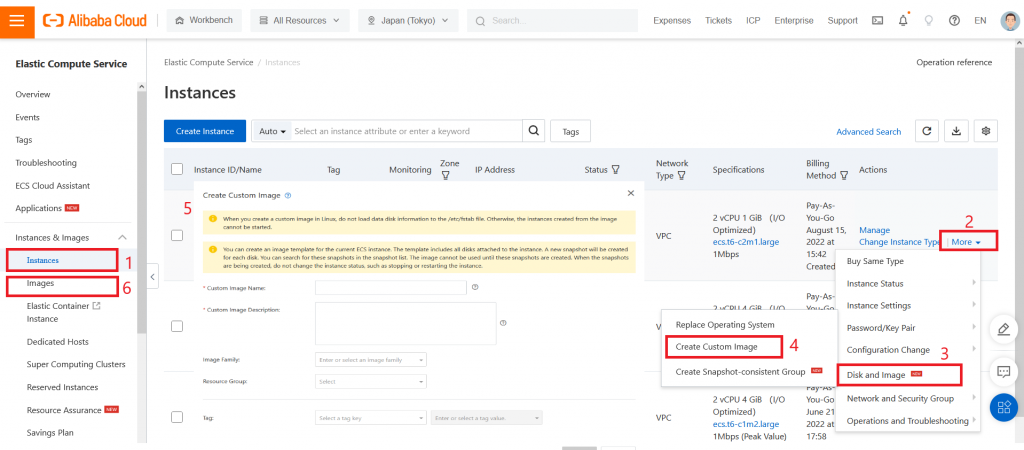Viewport: 1024px width, 450px height.
Task: Collapse the left sidebar with arrow handle
Action: (152, 276)
